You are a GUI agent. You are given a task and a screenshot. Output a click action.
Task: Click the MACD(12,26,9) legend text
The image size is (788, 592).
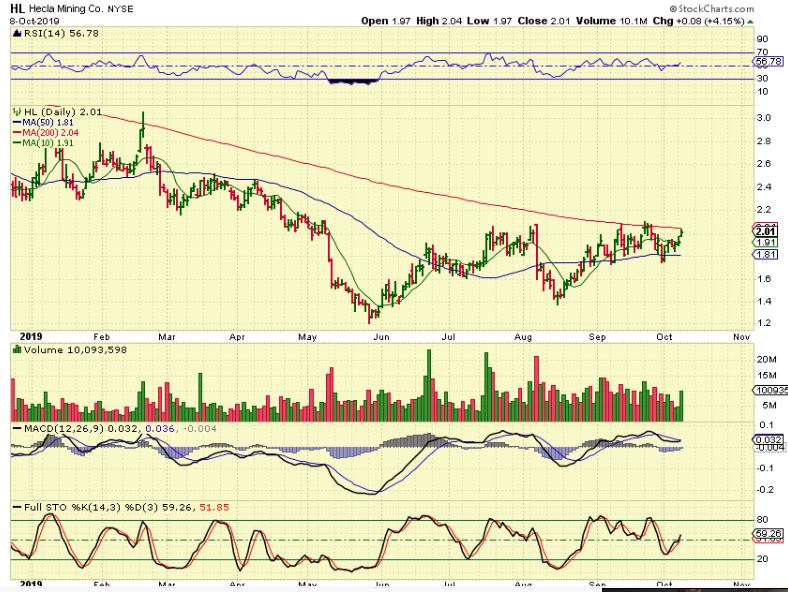click(x=63, y=429)
